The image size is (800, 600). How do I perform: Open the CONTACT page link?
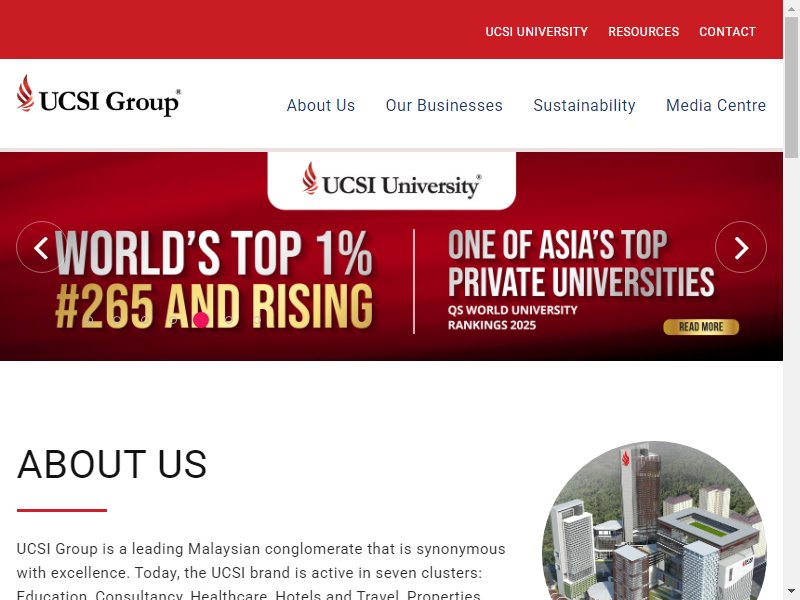(x=727, y=32)
